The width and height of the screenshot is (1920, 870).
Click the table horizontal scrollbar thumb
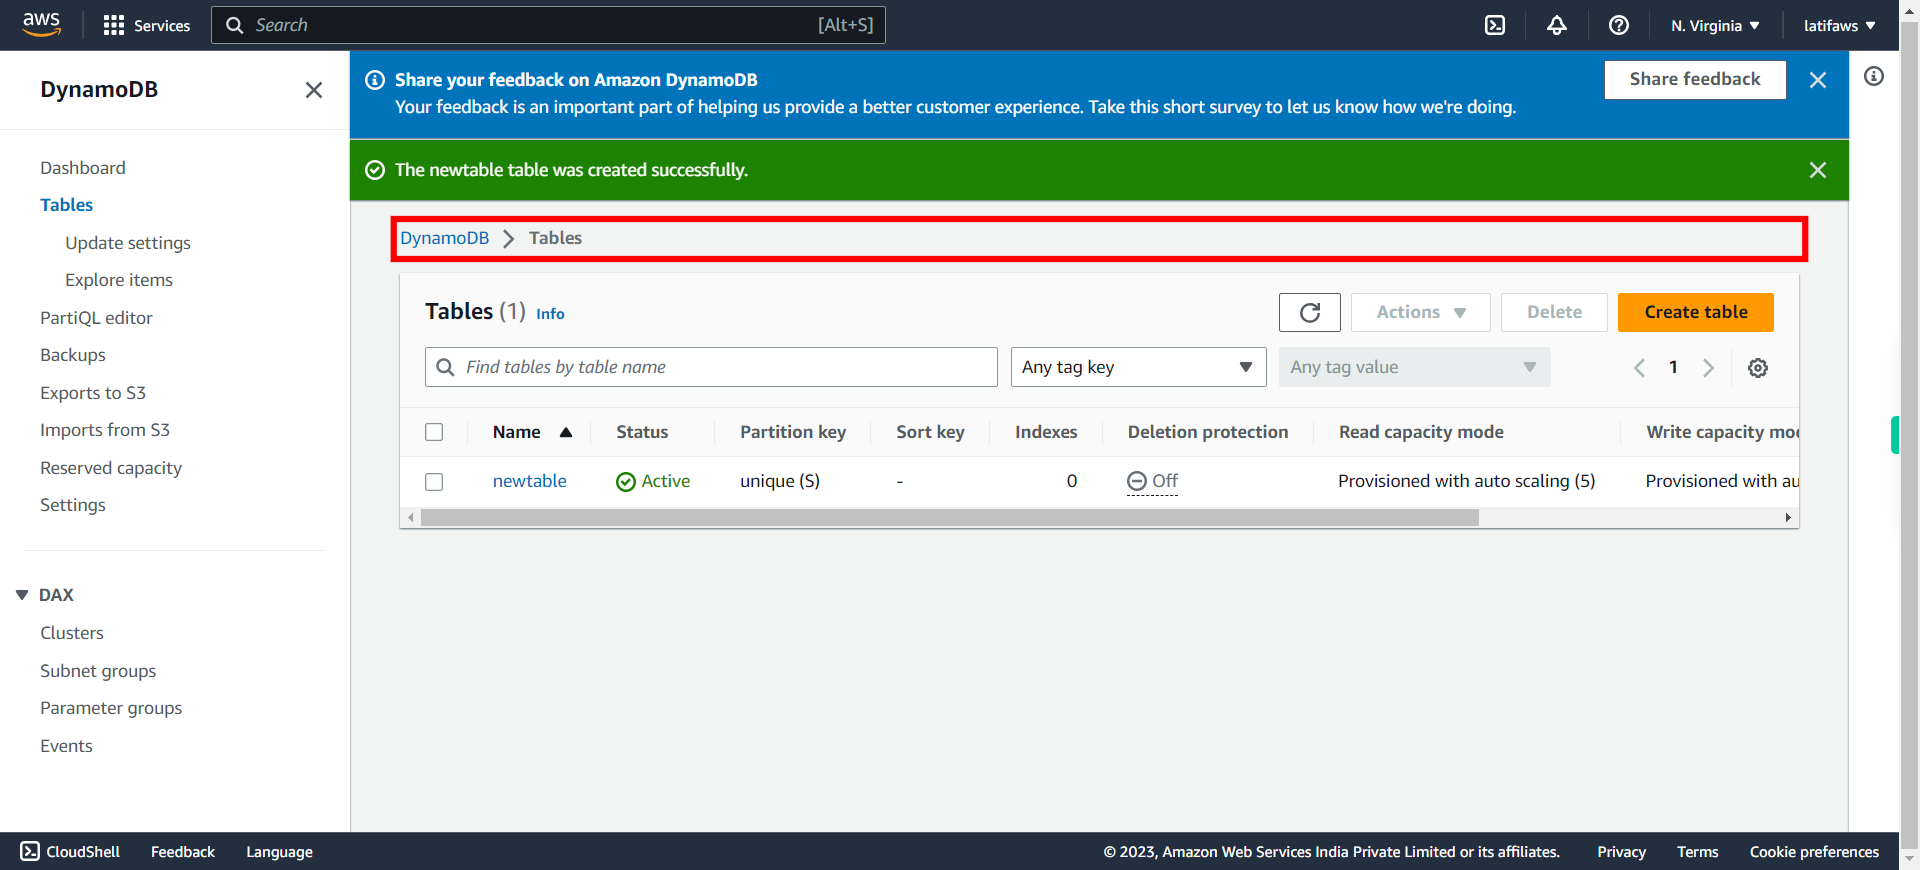[949, 518]
